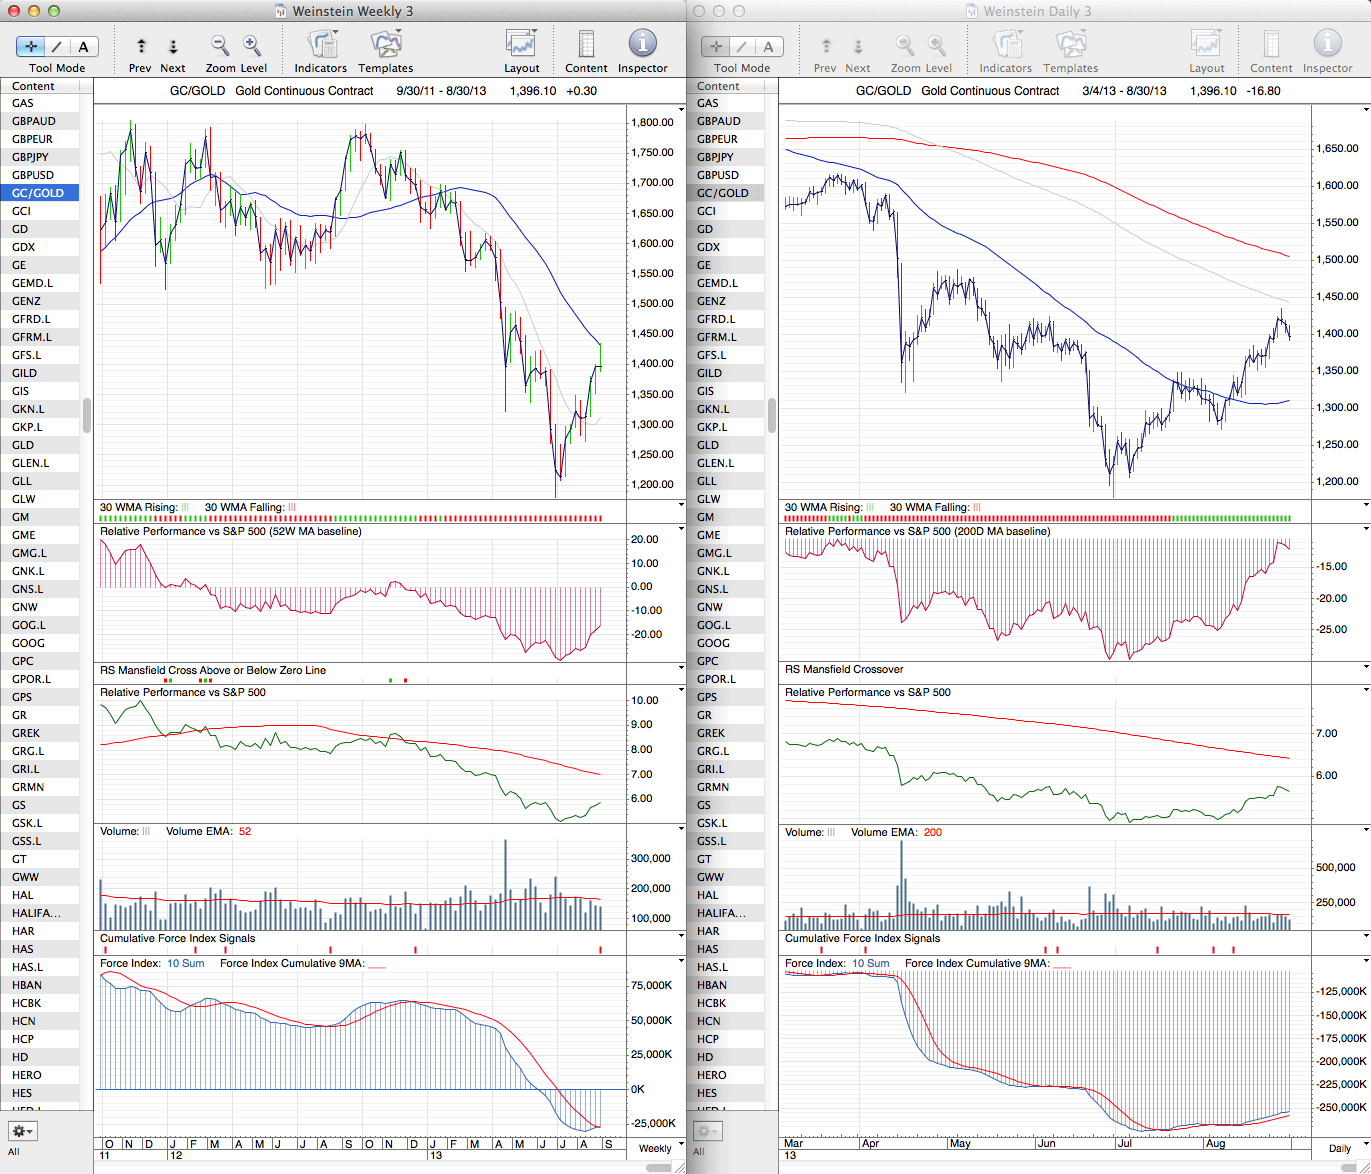Select the crosshair tool mode
Viewport: 1371px width, 1174px height.
point(32,46)
